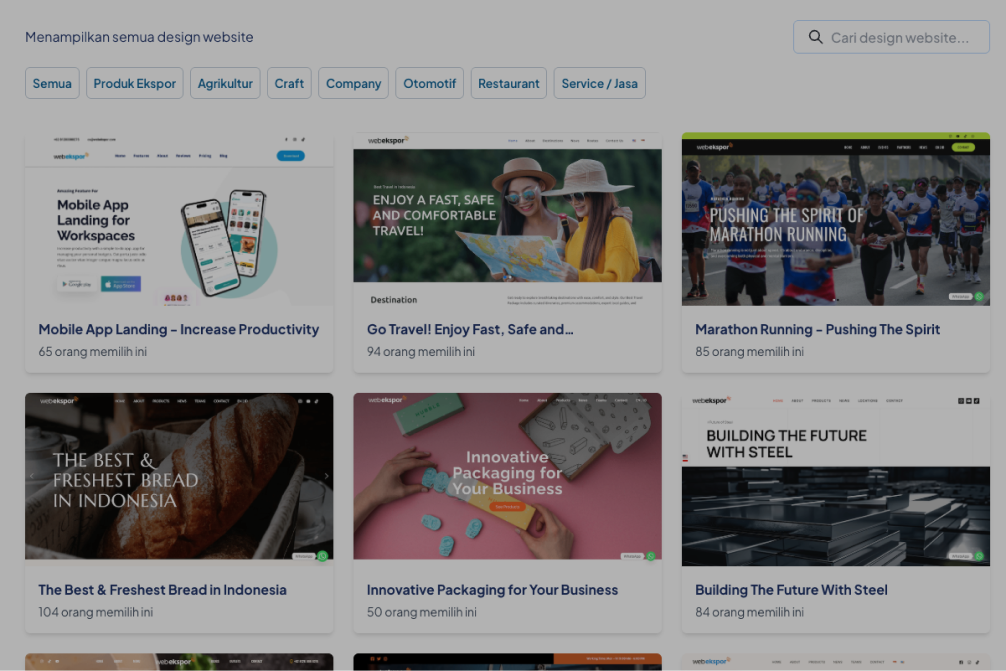This screenshot has height=671, width=1006.
Task: Show Agrikultur website designs
Action: 225,83
